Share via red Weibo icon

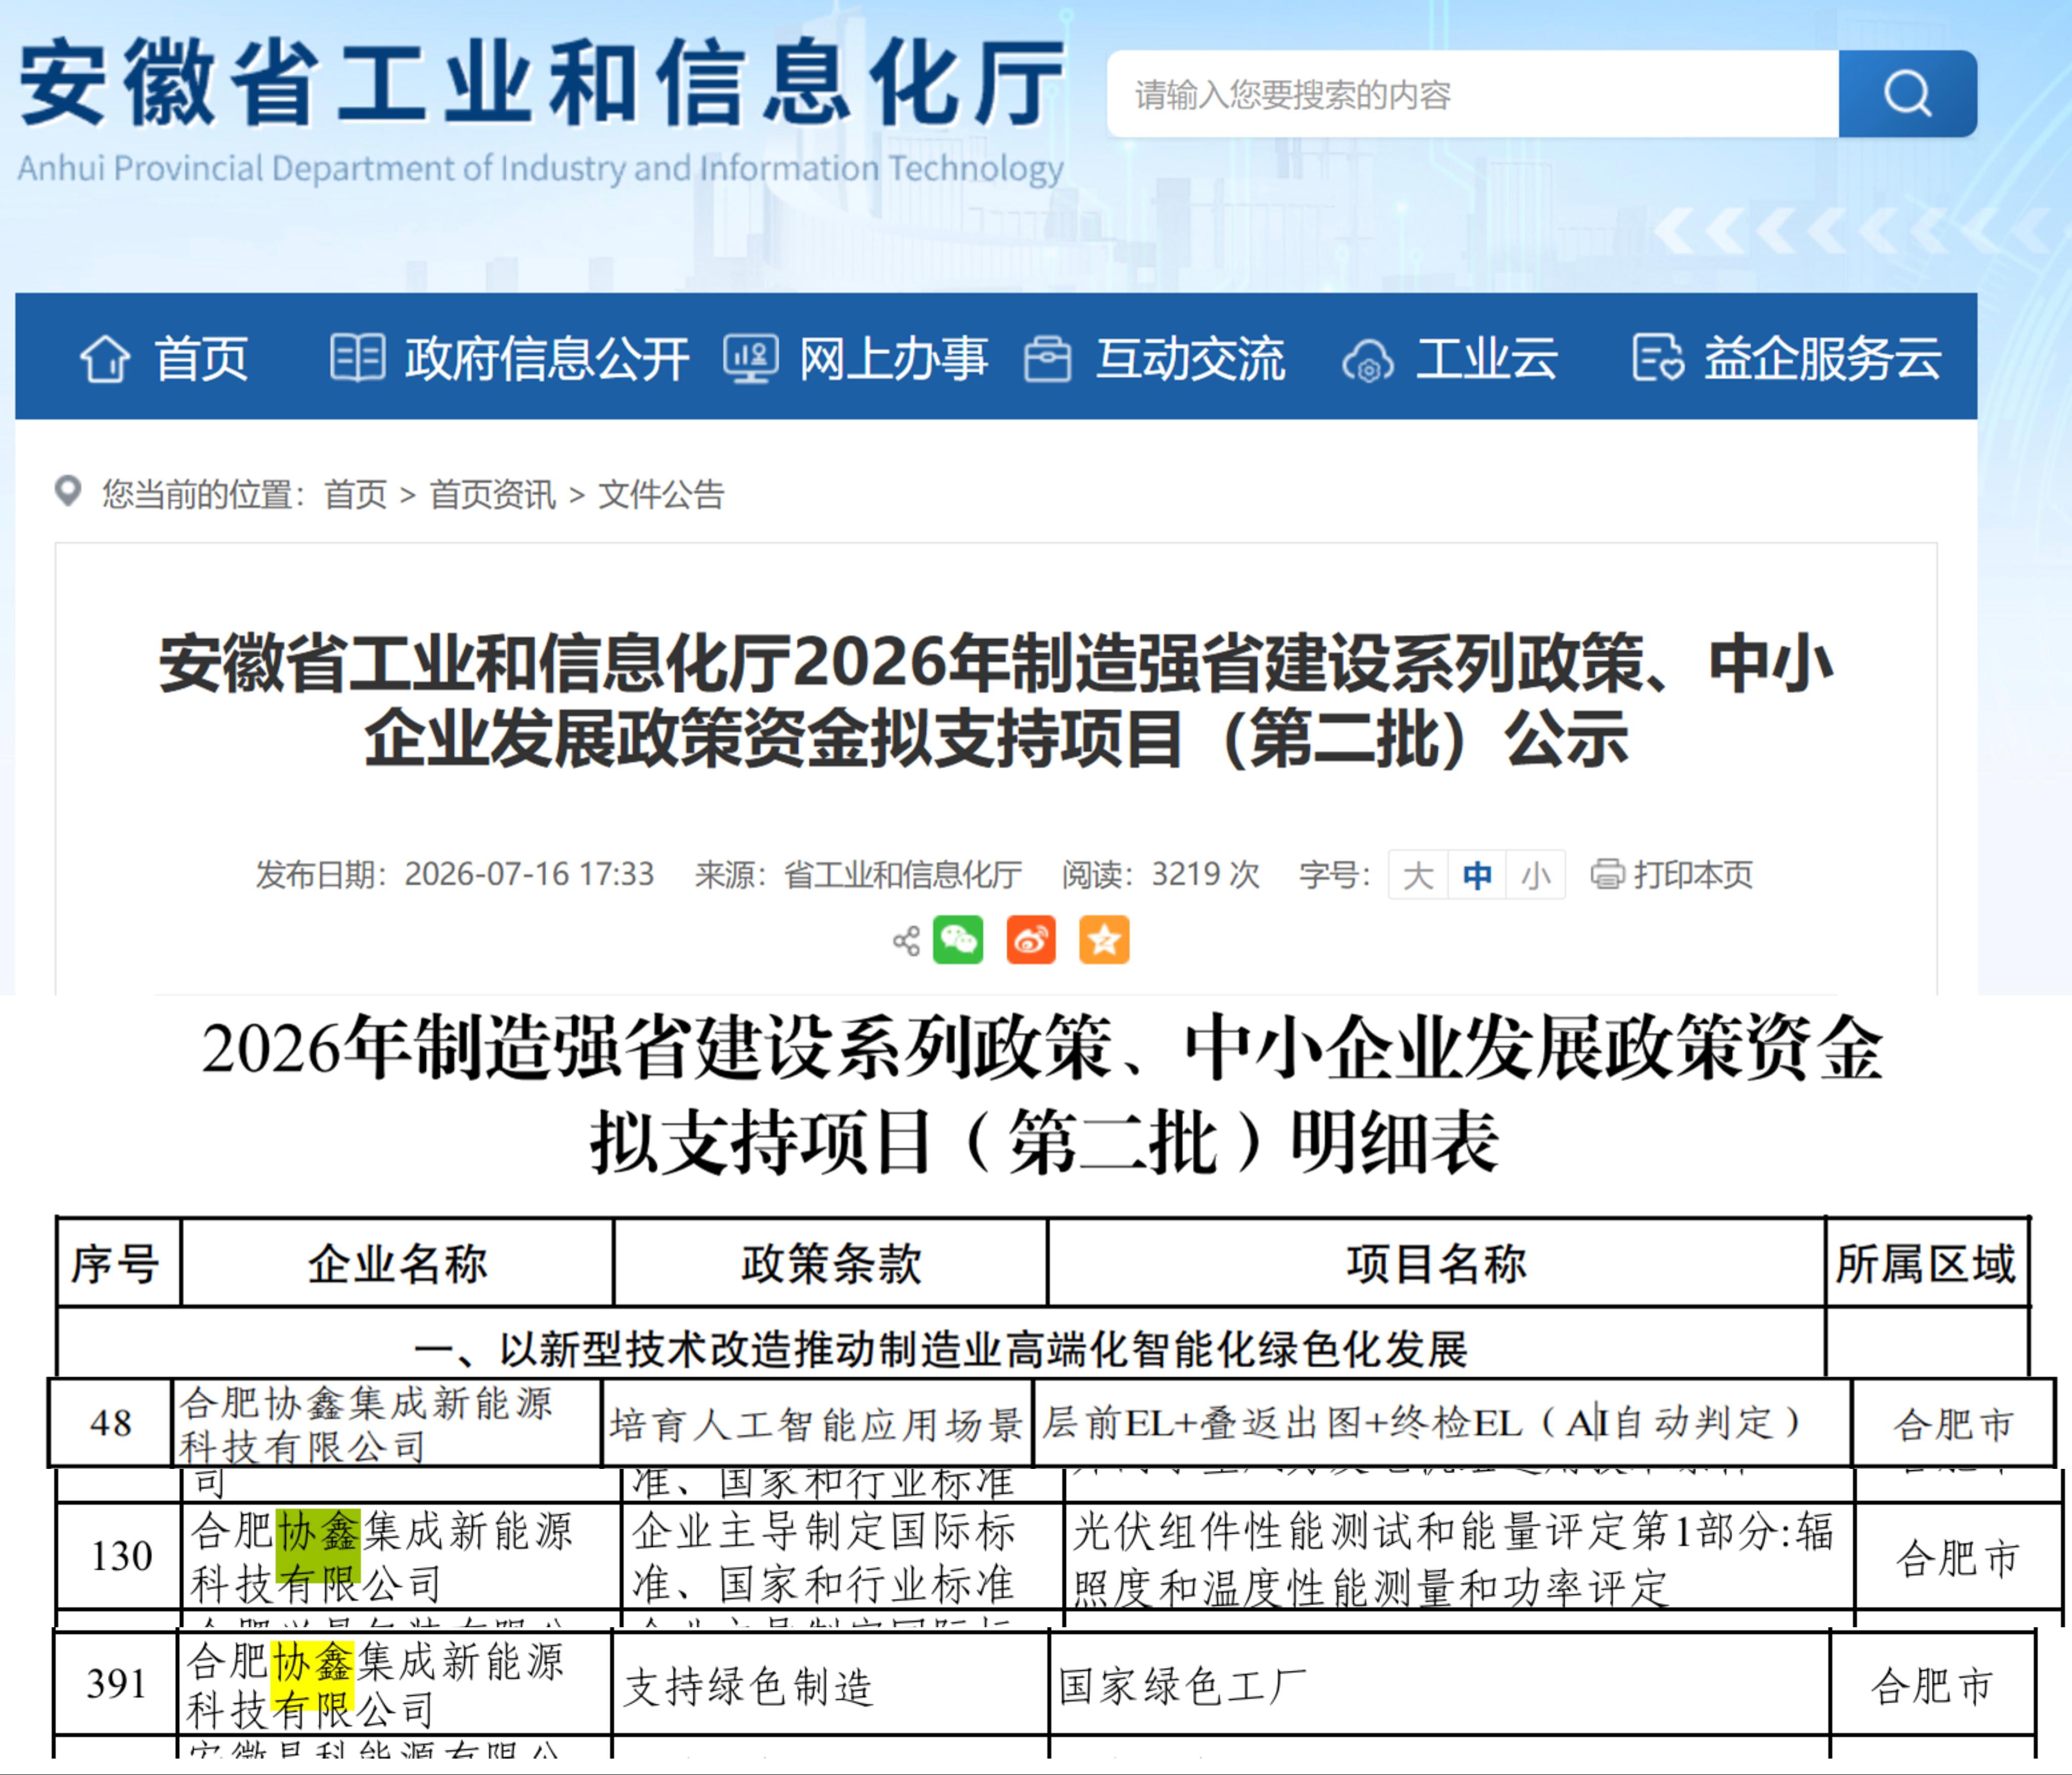pos(1031,940)
